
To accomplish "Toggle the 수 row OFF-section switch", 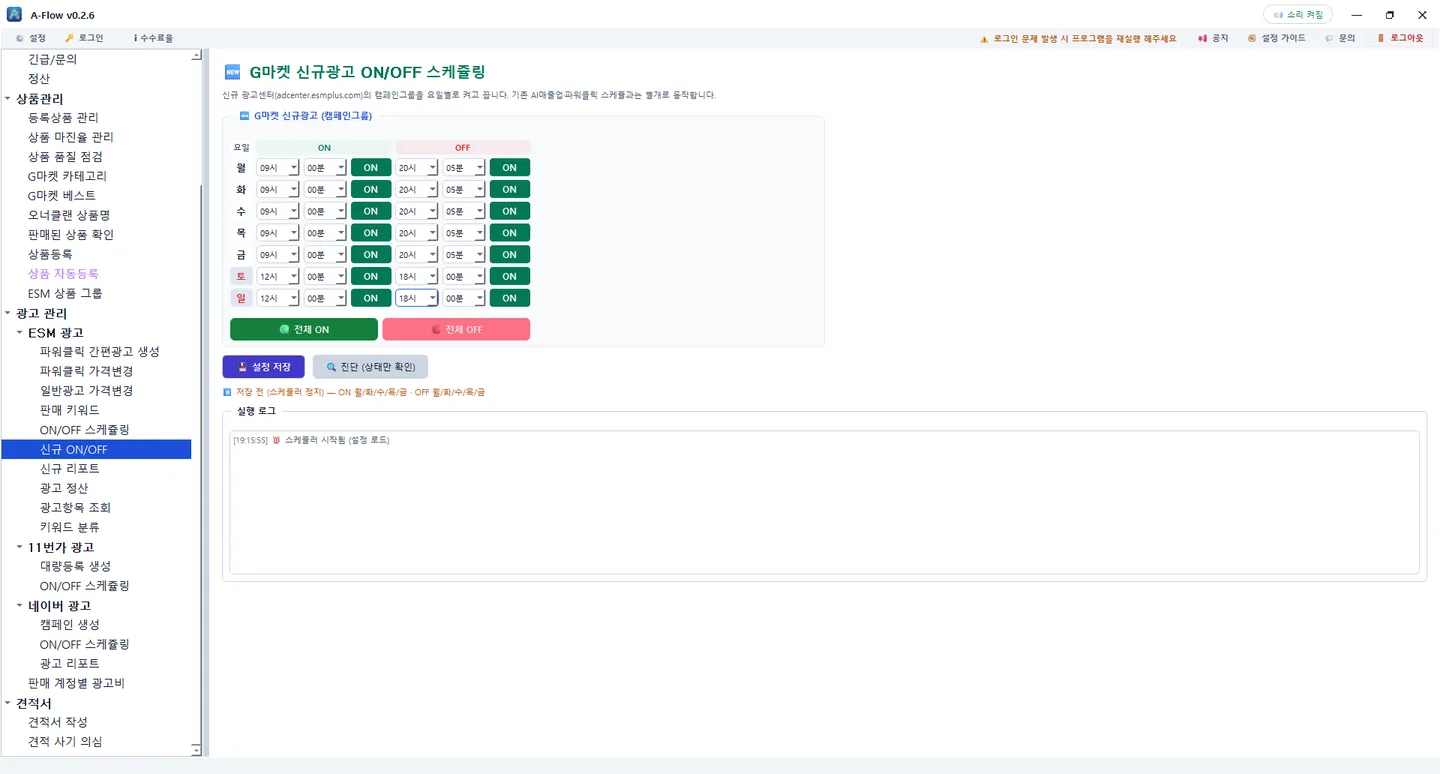I will pyautogui.click(x=510, y=211).
